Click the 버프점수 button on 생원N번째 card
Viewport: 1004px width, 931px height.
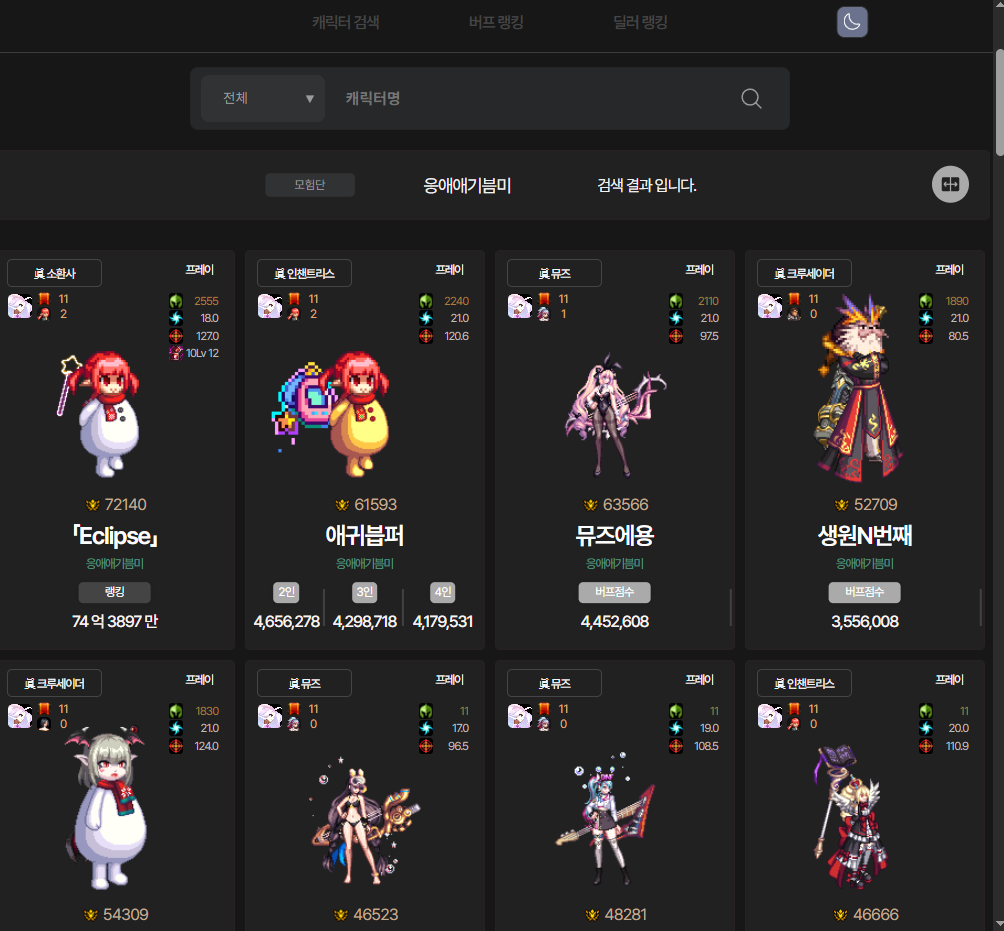864,592
